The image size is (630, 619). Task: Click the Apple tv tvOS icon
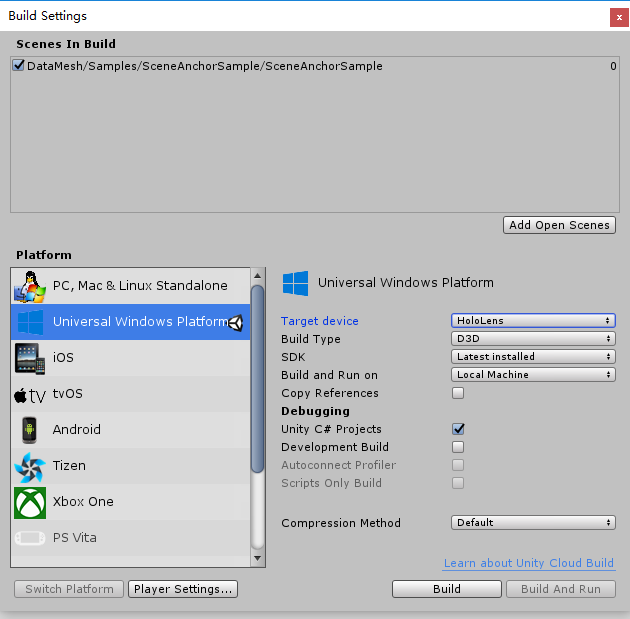click(x=30, y=395)
